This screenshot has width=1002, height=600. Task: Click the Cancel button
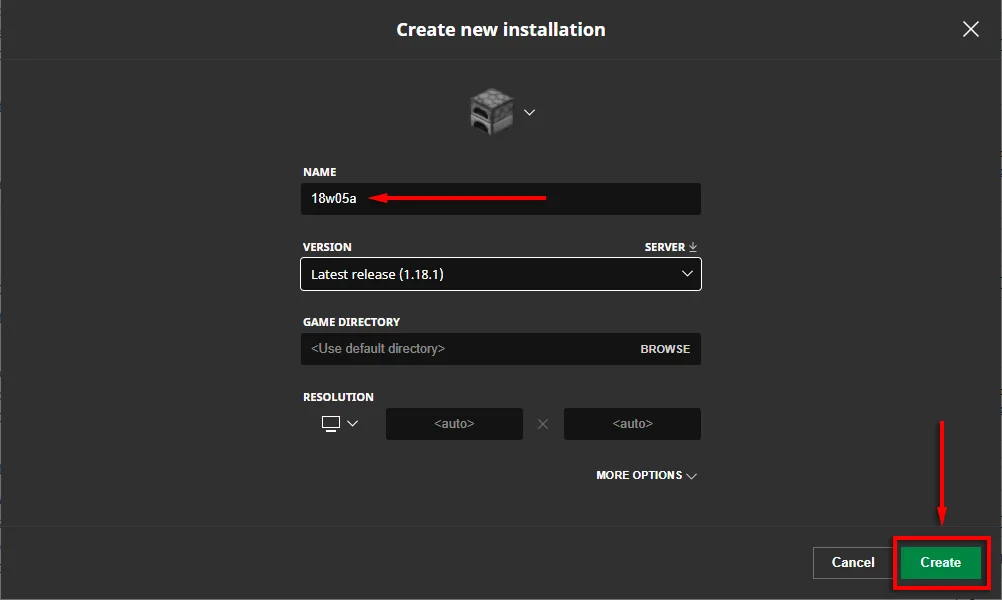click(x=852, y=562)
